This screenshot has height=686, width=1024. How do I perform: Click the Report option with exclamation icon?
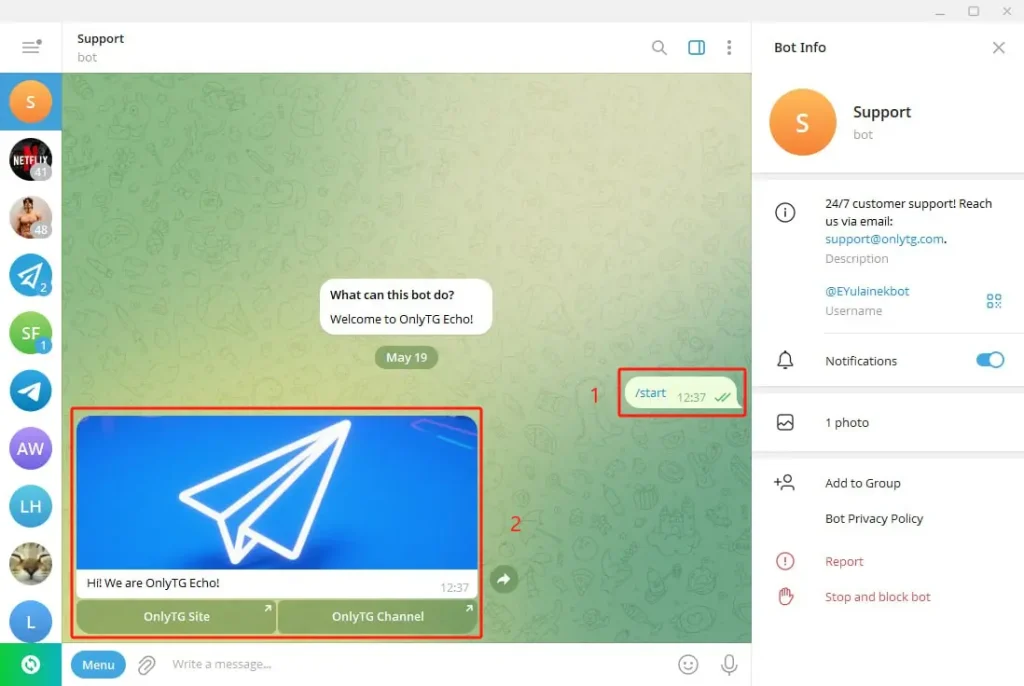coord(845,561)
